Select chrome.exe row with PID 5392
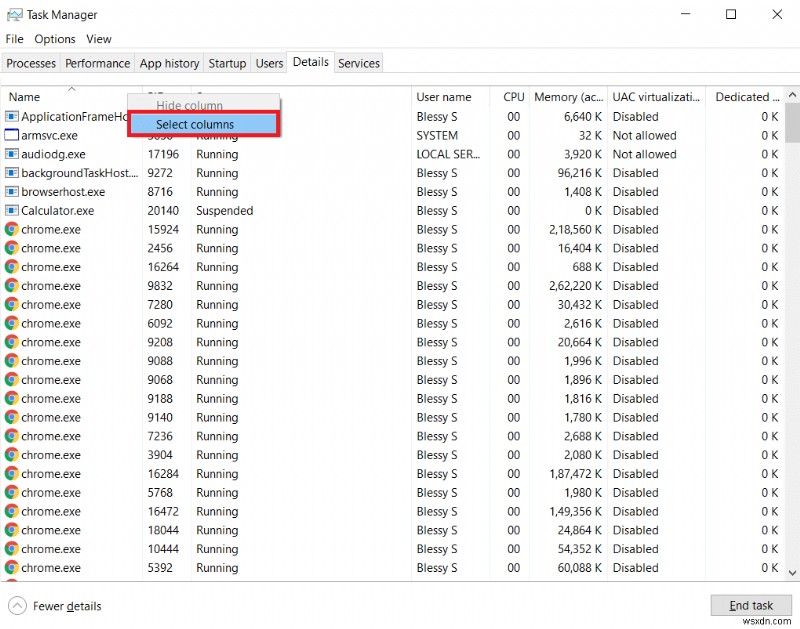Image resolution: width=800 pixels, height=629 pixels. click(x=392, y=568)
